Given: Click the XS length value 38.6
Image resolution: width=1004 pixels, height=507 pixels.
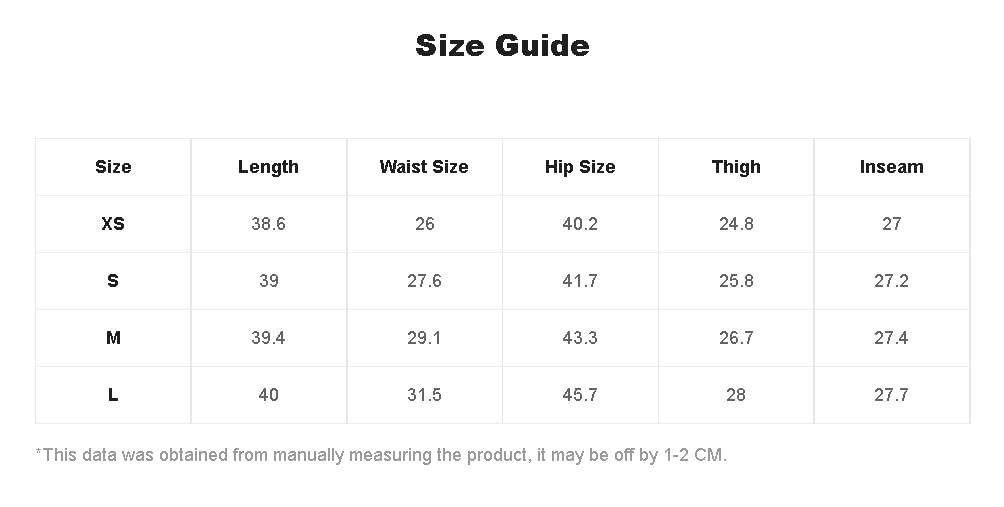Looking at the screenshot, I should tap(268, 224).
